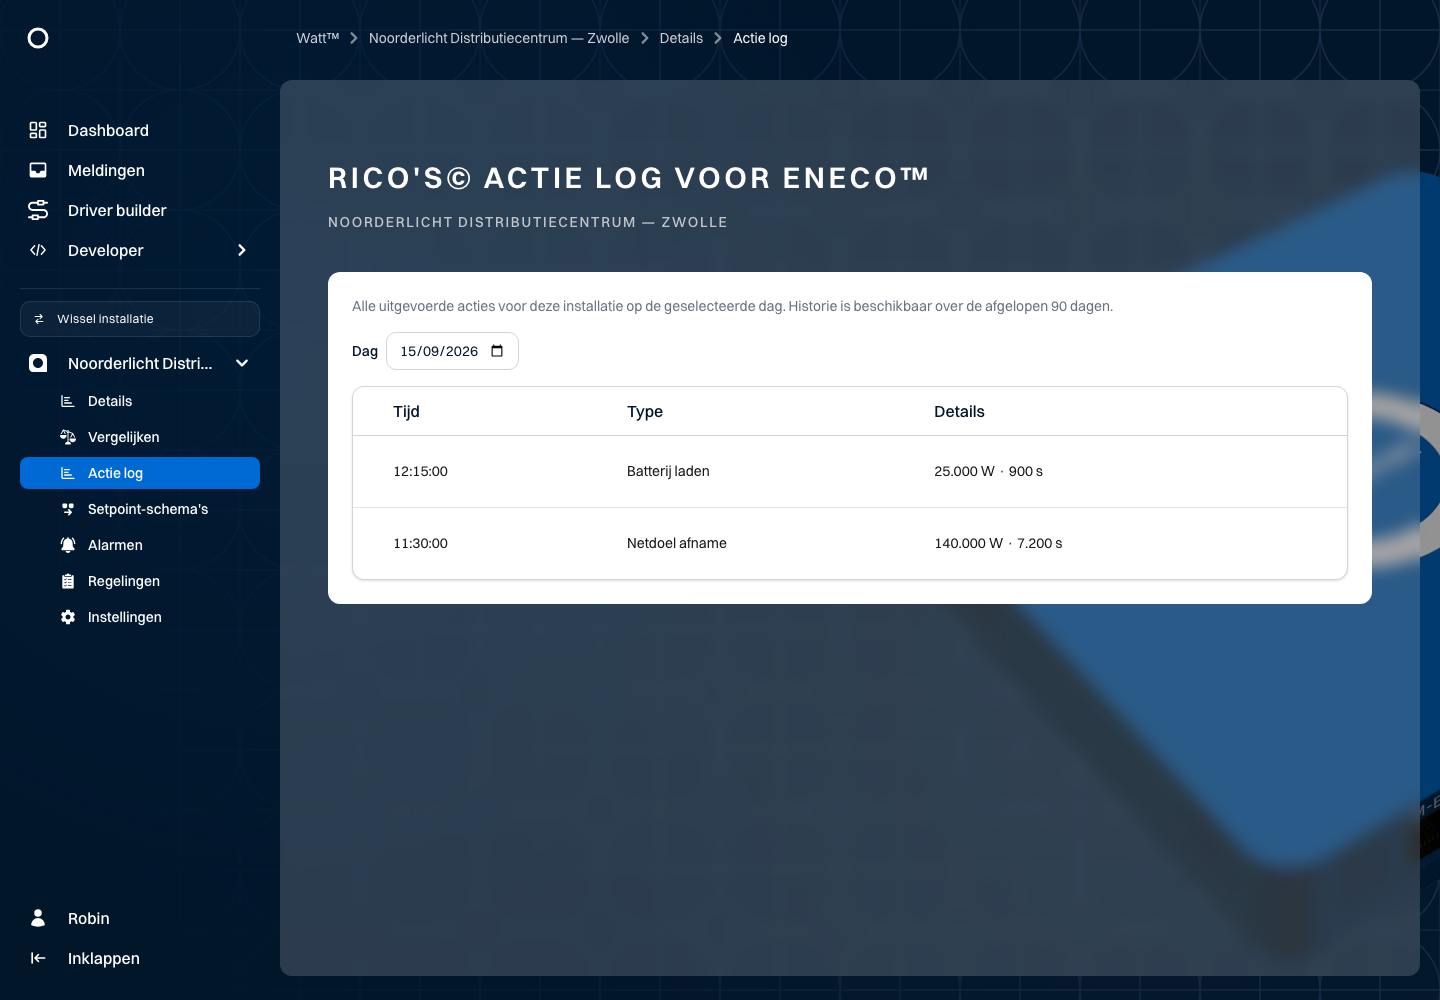Click the circle logo icon in the sidebar

(x=38, y=38)
